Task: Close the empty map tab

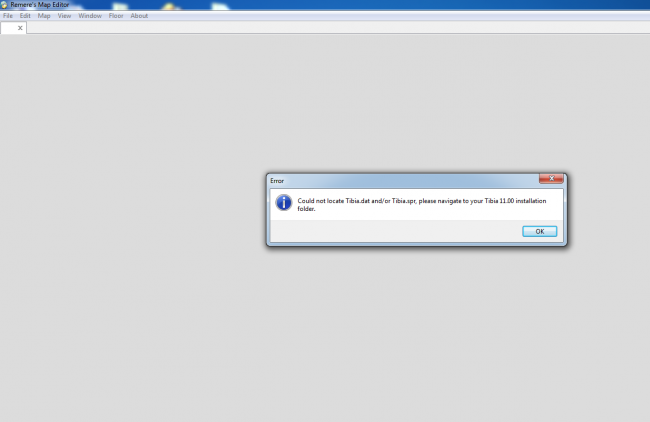Action: tap(20, 28)
